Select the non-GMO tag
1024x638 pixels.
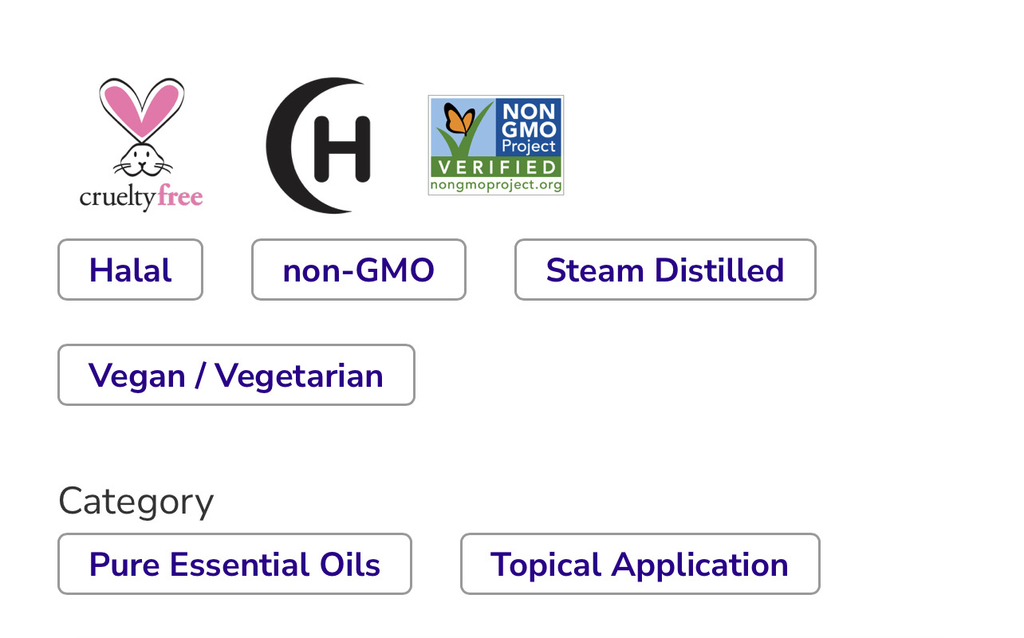pos(359,270)
